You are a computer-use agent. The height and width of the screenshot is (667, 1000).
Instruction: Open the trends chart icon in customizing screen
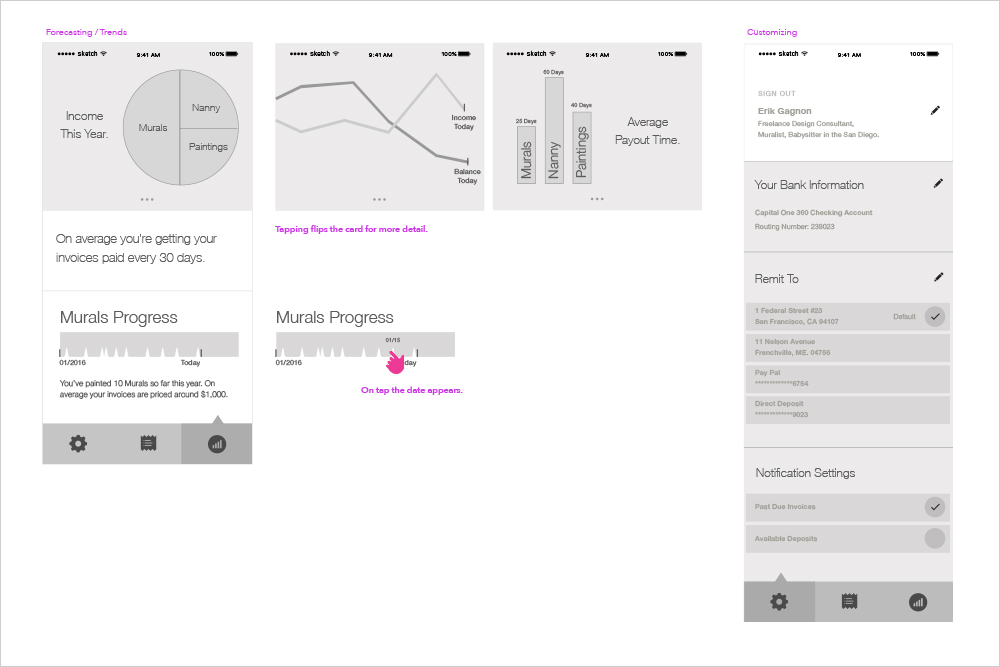tap(918, 602)
